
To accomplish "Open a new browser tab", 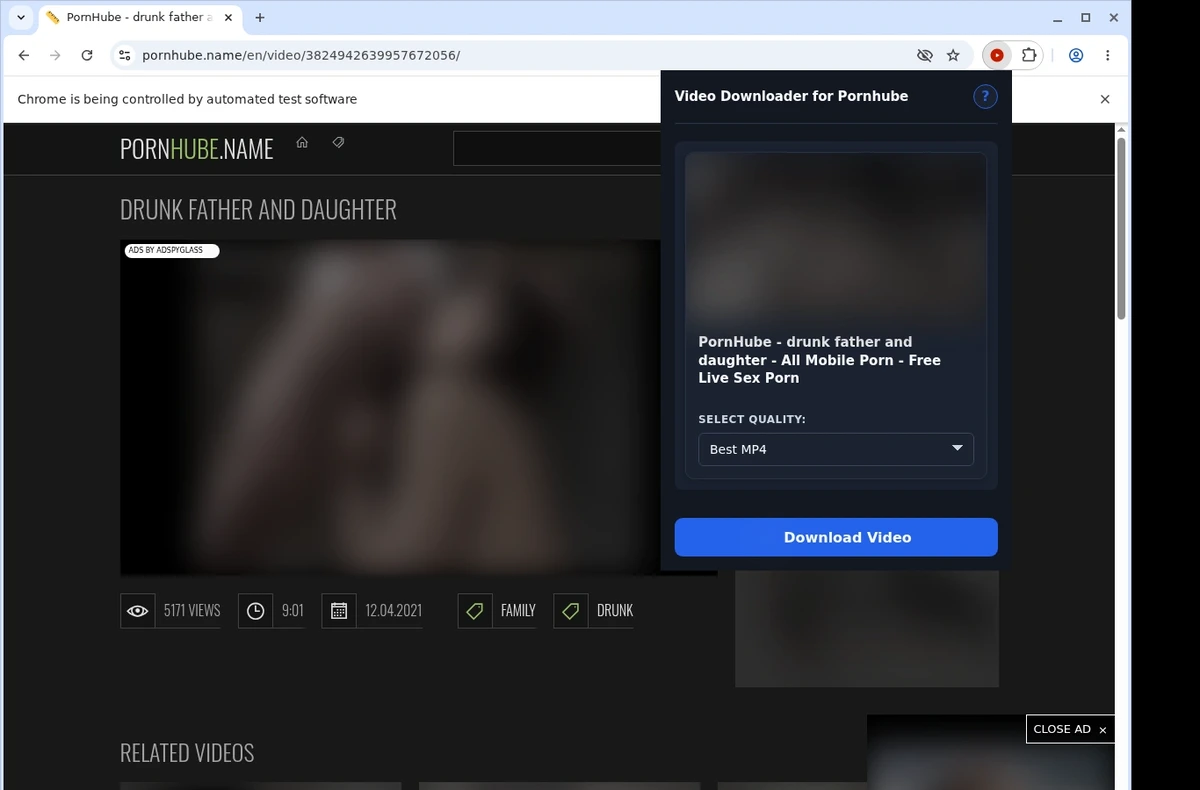I will coord(260,18).
